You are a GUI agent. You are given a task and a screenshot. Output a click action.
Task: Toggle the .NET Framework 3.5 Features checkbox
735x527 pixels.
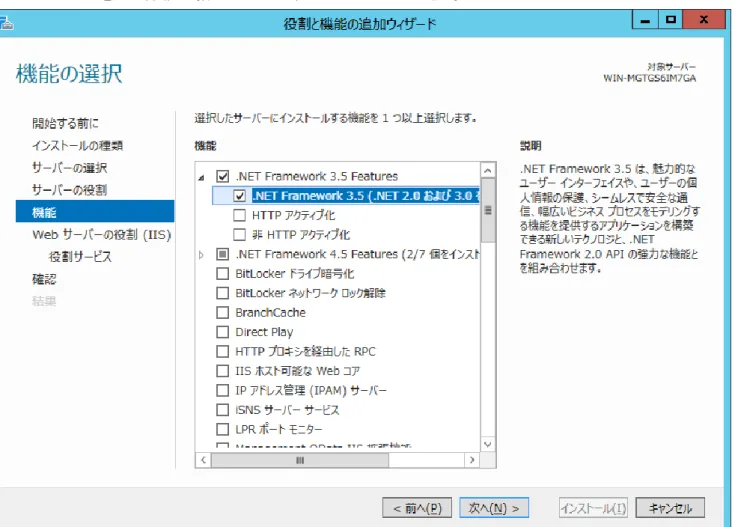[223, 176]
